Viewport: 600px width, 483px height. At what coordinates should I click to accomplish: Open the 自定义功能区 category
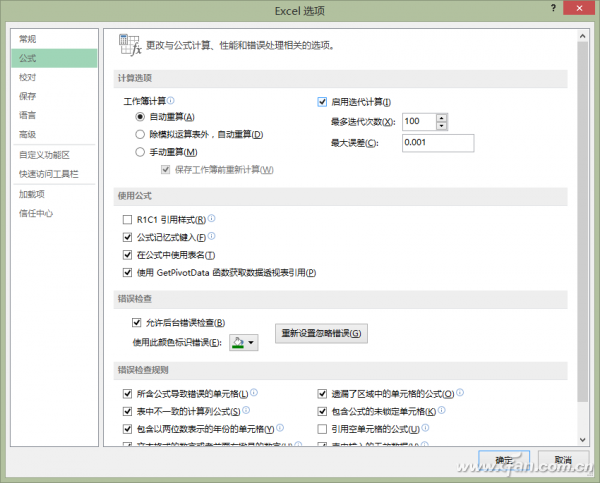point(54,155)
